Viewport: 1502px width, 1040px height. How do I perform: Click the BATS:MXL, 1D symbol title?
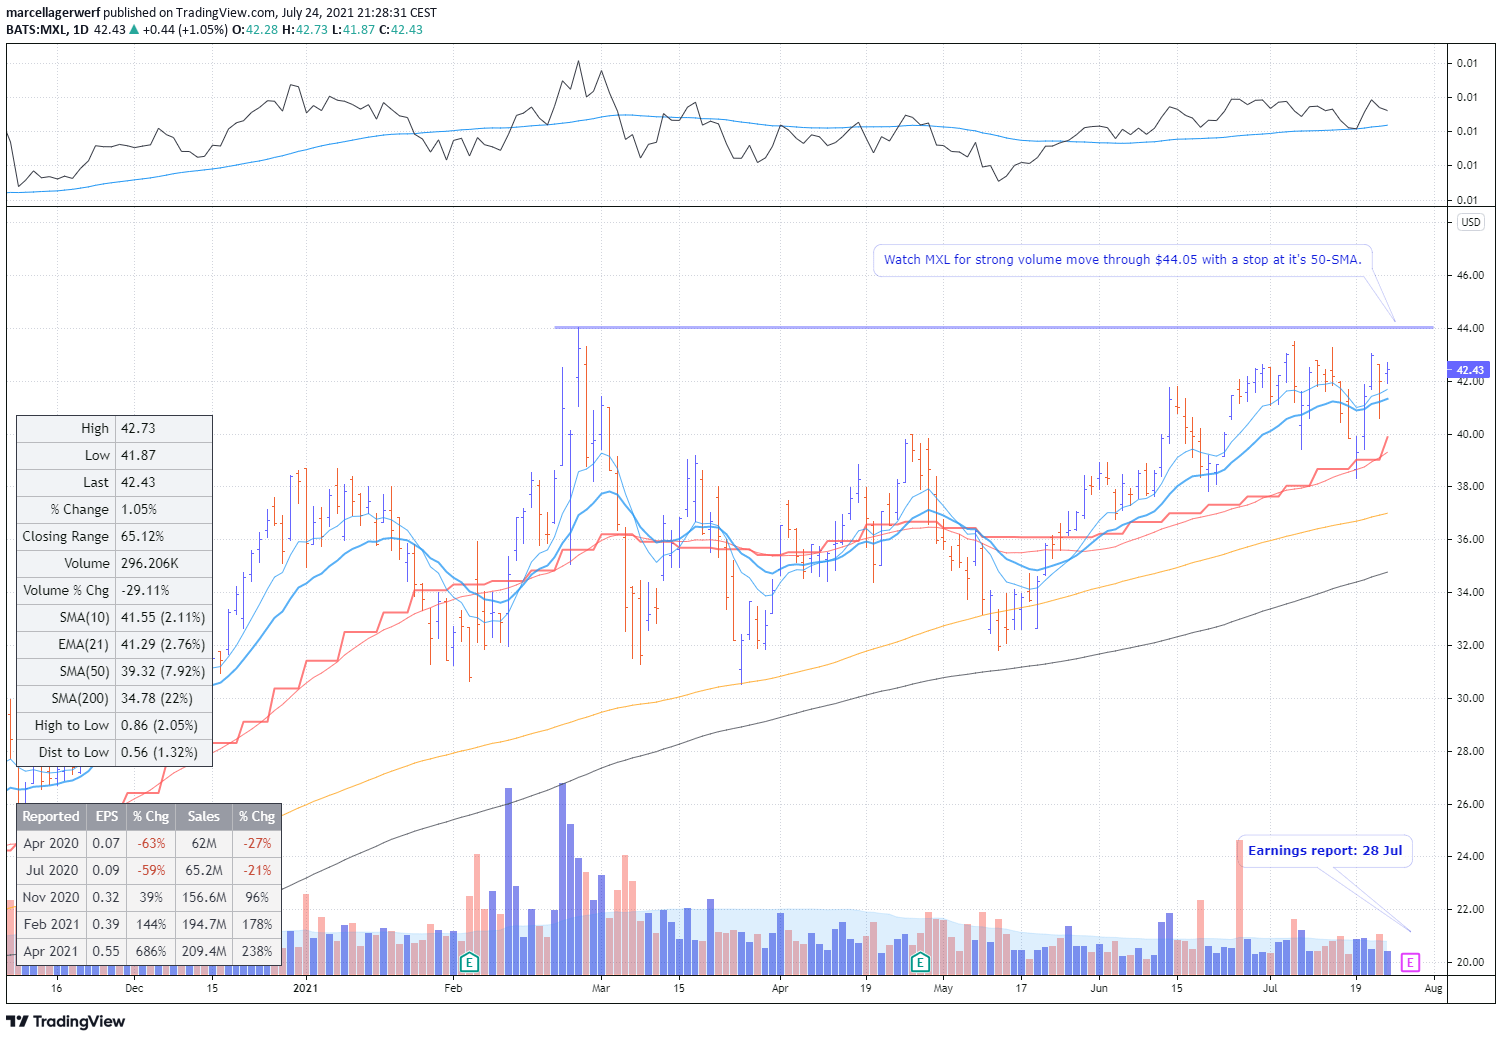[x=48, y=29]
